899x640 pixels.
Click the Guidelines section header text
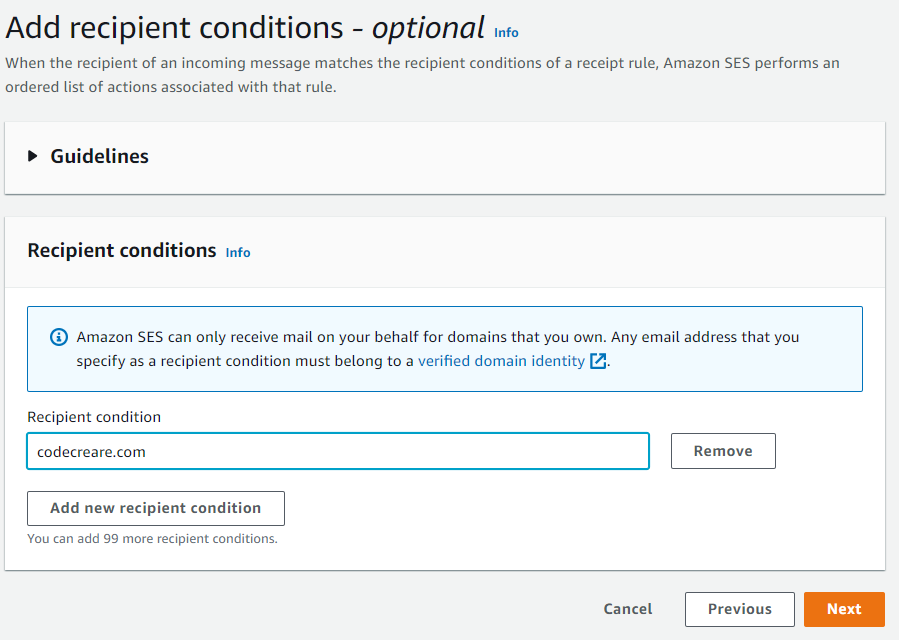99,156
